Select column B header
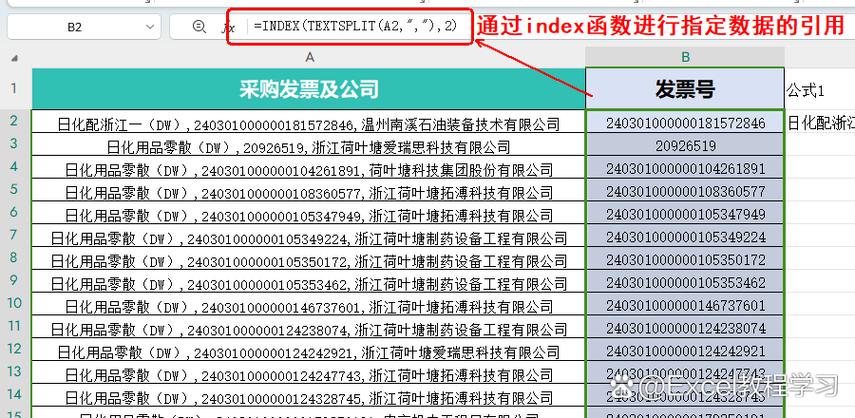The height and width of the screenshot is (418, 855). [x=685, y=57]
